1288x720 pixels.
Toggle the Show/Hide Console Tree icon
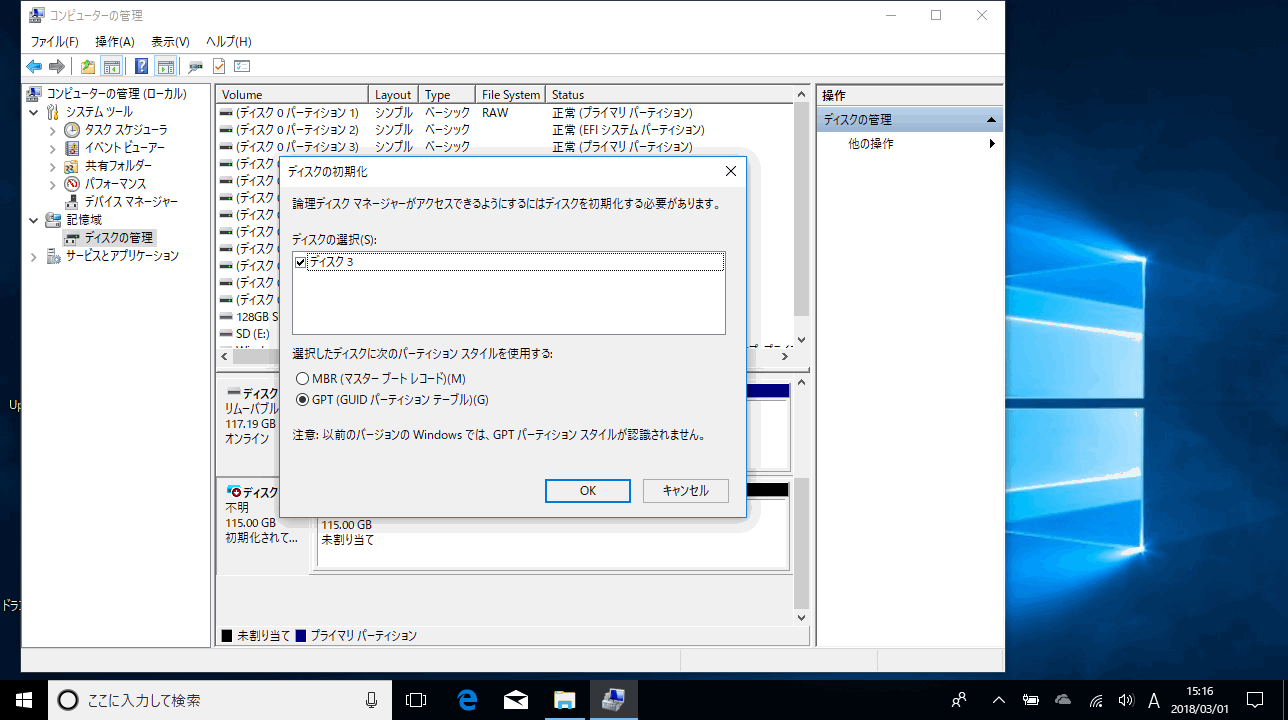(112, 67)
